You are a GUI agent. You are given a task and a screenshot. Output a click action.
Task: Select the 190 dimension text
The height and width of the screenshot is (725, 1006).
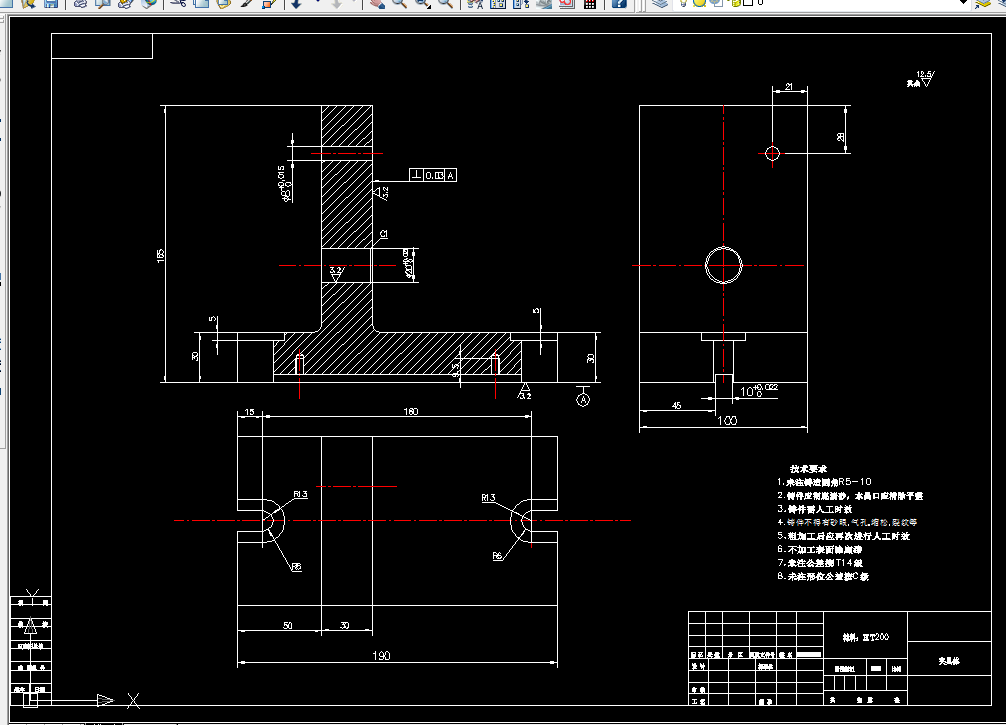click(381, 655)
